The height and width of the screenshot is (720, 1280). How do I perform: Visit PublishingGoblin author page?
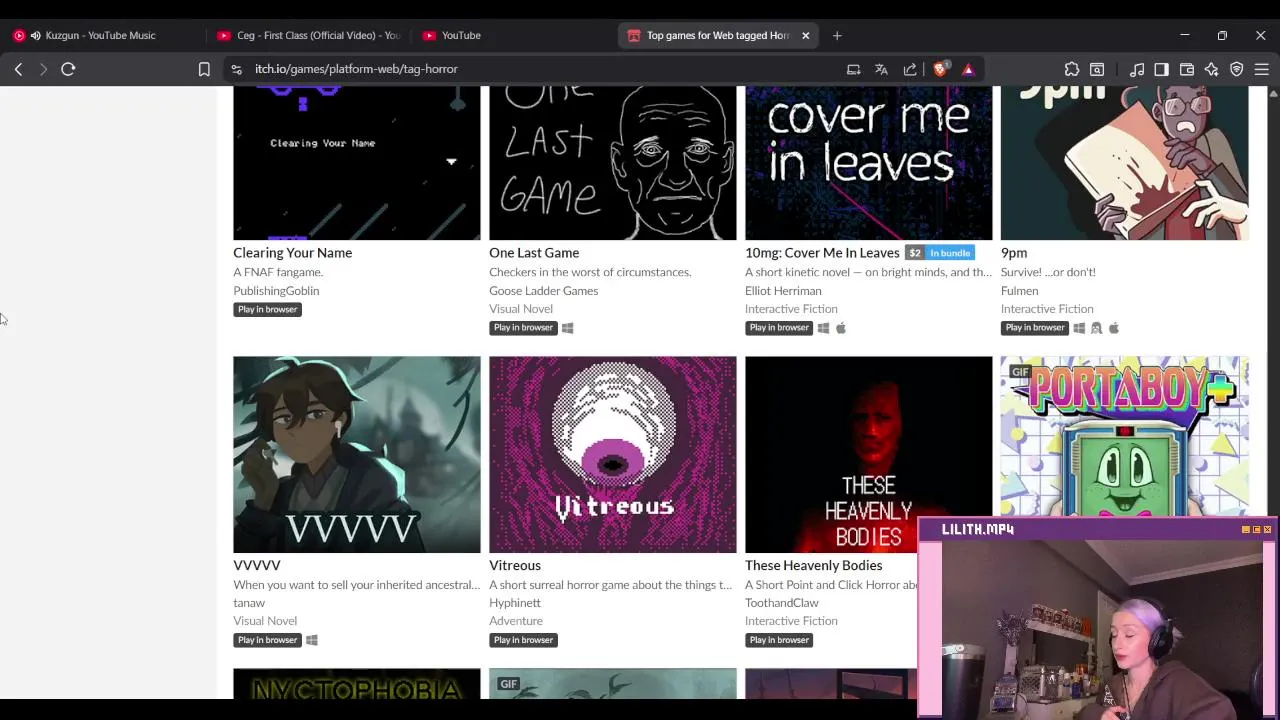click(x=276, y=291)
